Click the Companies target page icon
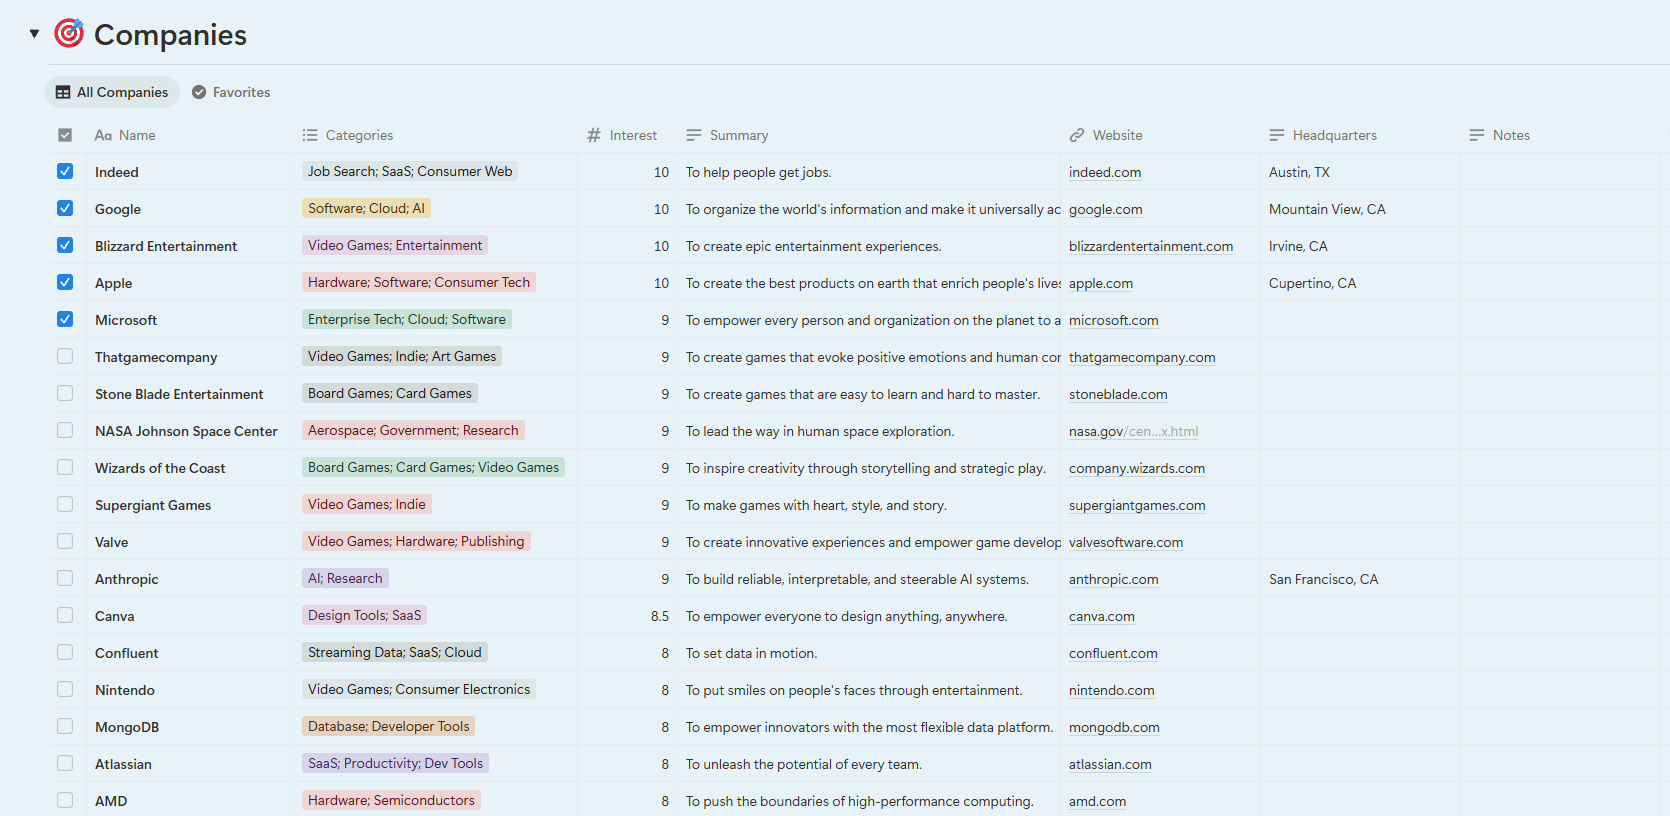Image resolution: width=1670 pixels, height=816 pixels. pos(68,34)
